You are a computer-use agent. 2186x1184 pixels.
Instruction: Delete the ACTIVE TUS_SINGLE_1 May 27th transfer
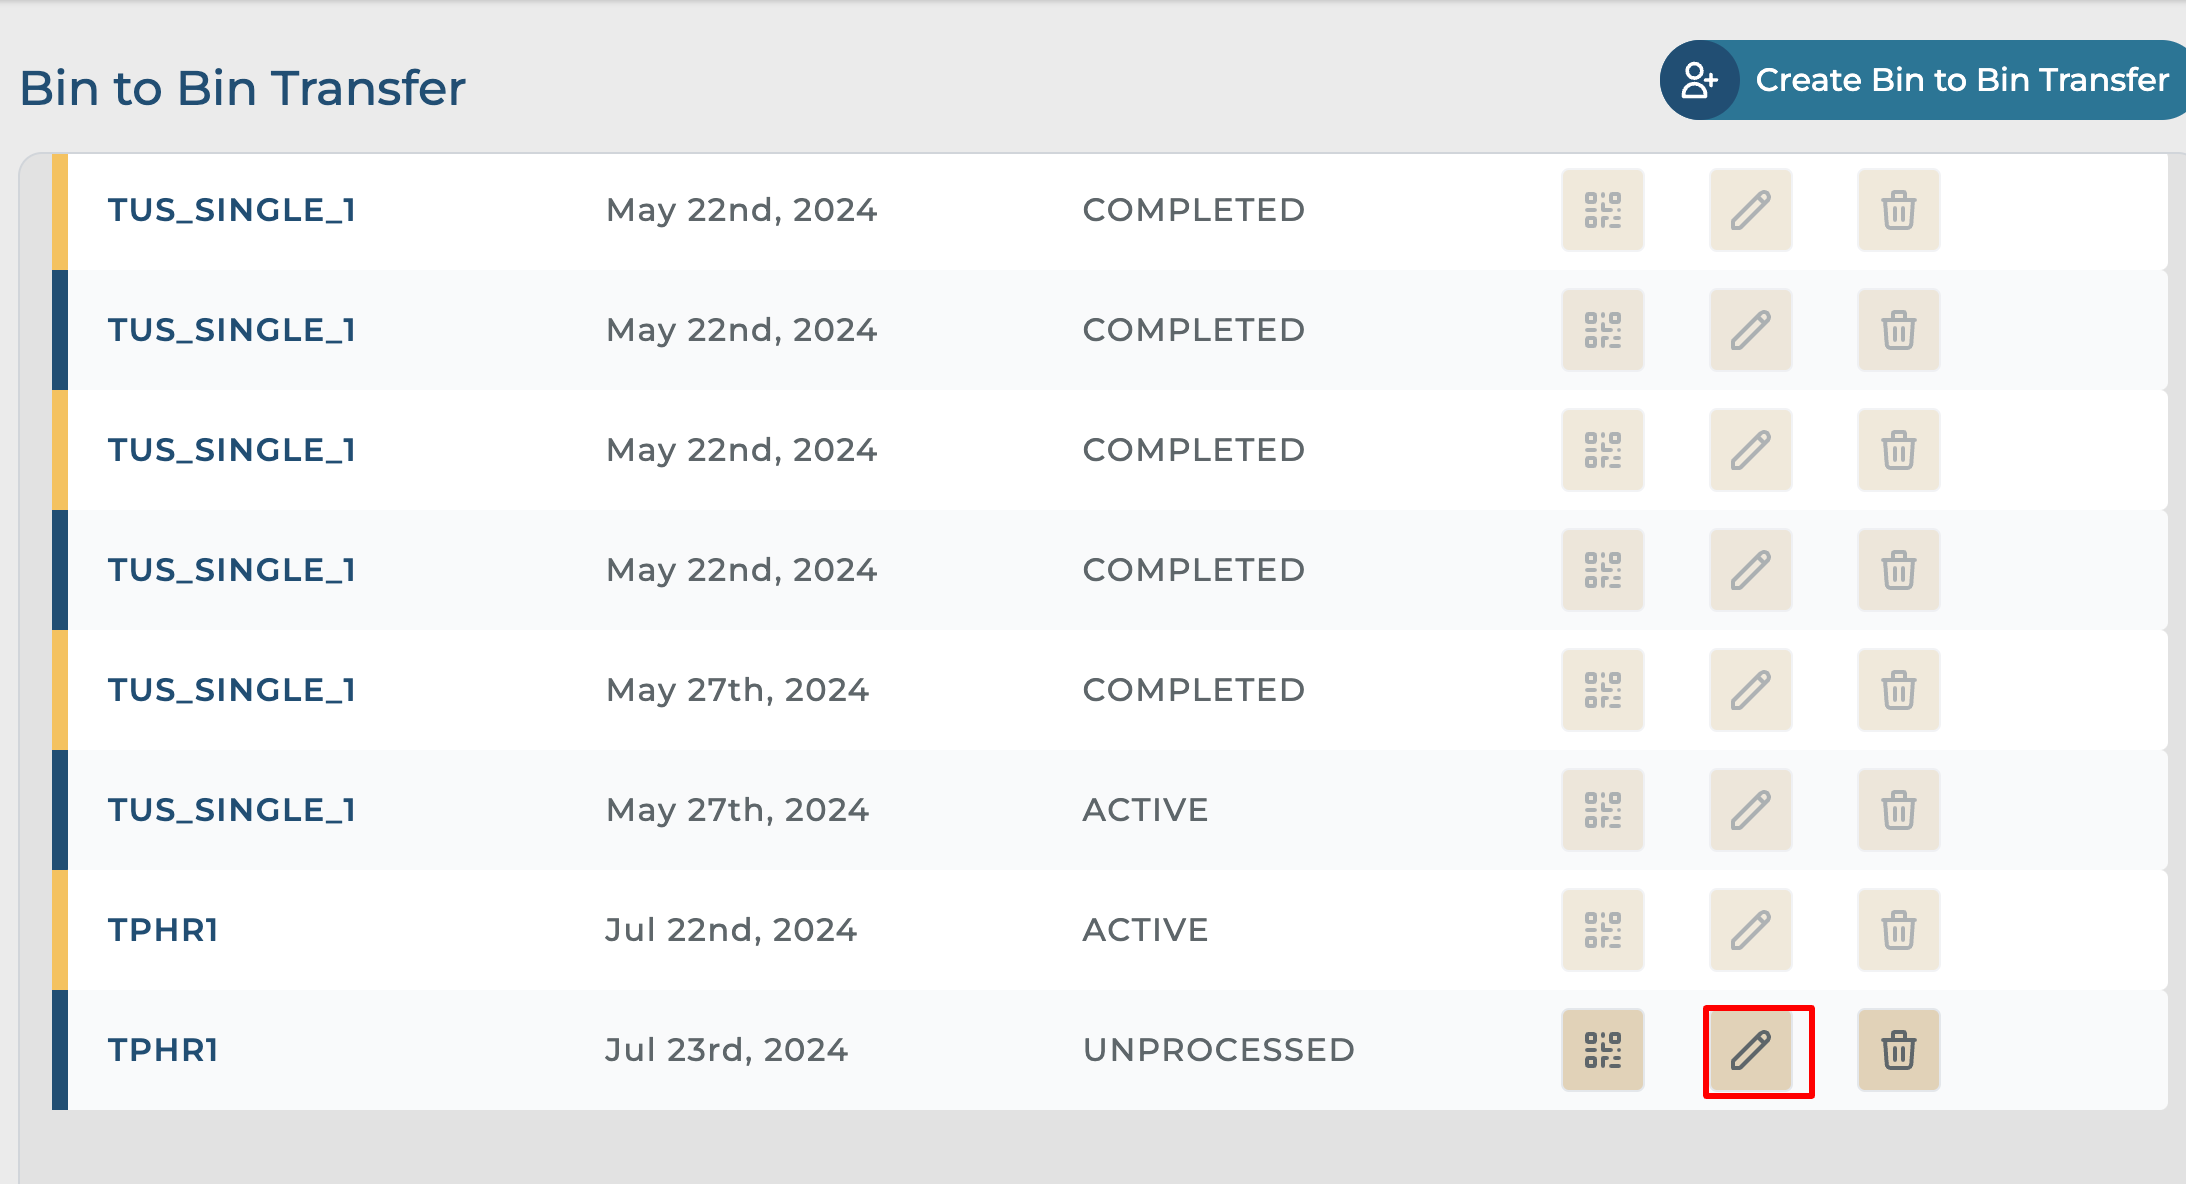(x=1898, y=810)
